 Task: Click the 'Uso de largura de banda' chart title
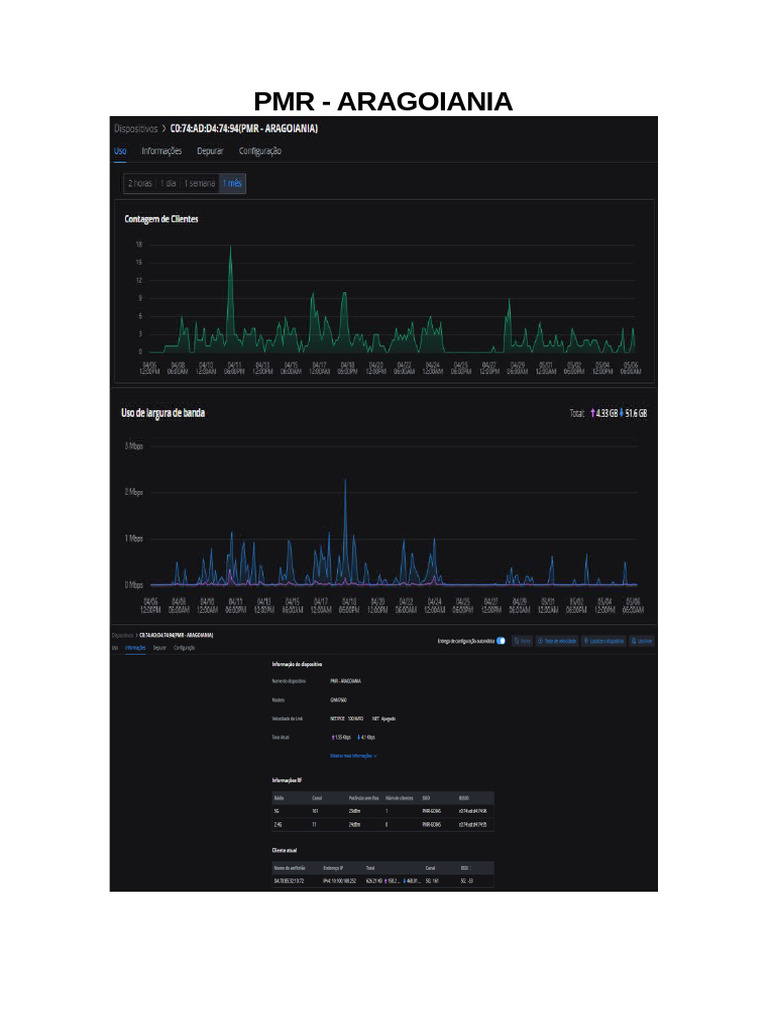(x=163, y=413)
